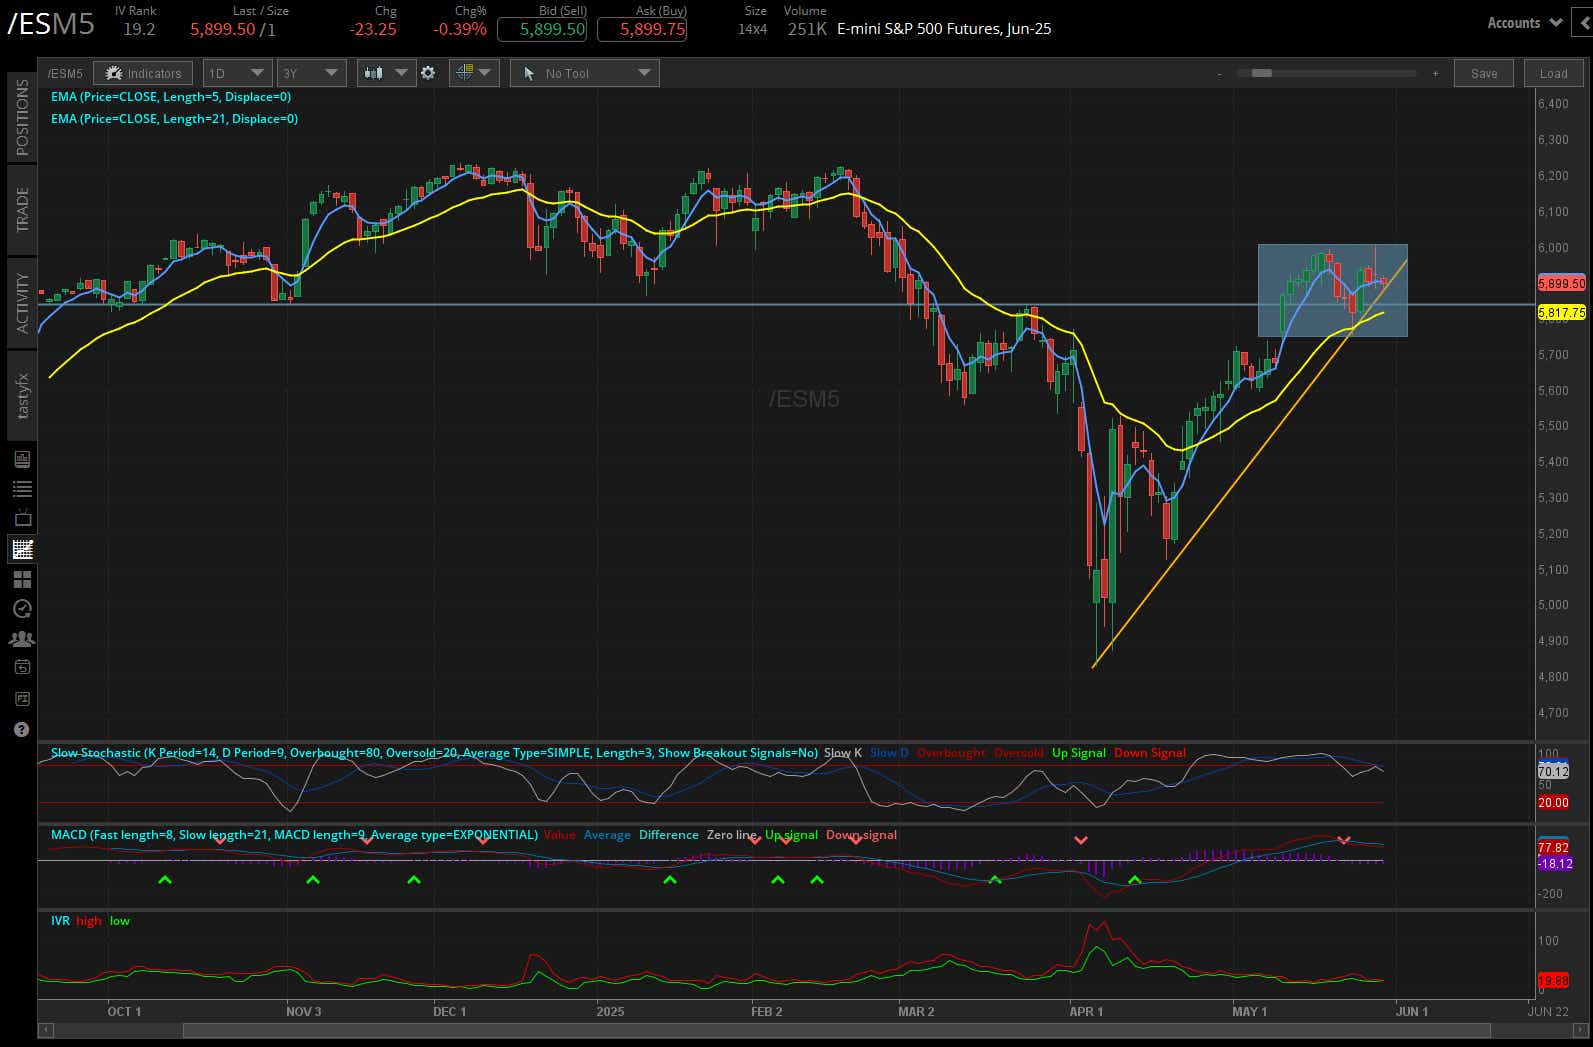Click the crosshair cursor mode icon

click(x=464, y=73)
